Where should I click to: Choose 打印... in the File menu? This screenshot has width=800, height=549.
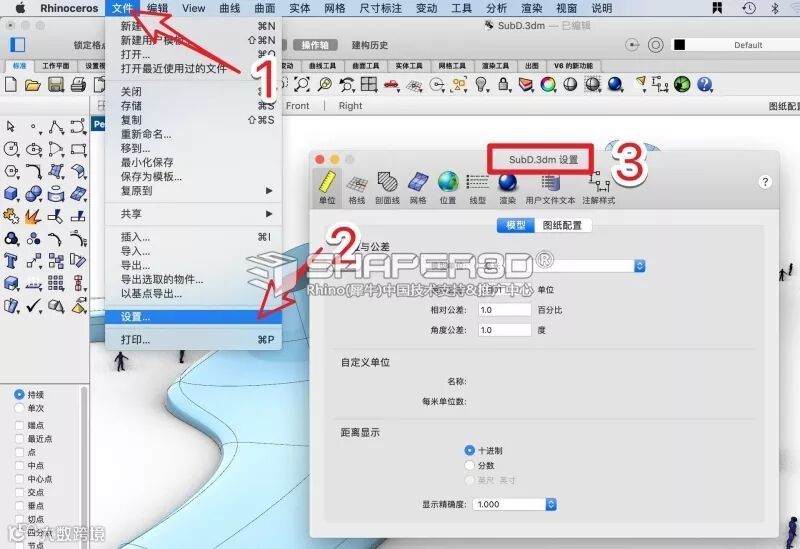click(193, 340)
